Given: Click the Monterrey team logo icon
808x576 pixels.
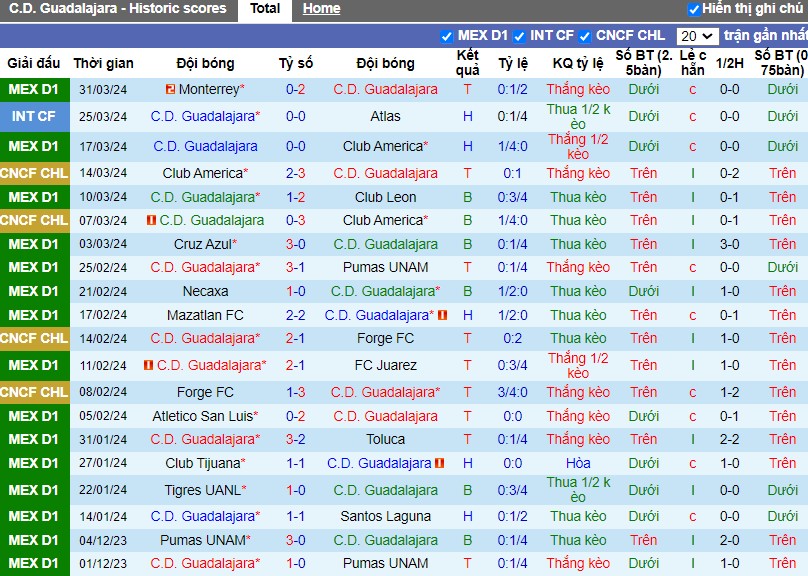Looking at the screenshot, I should (170, 90).
